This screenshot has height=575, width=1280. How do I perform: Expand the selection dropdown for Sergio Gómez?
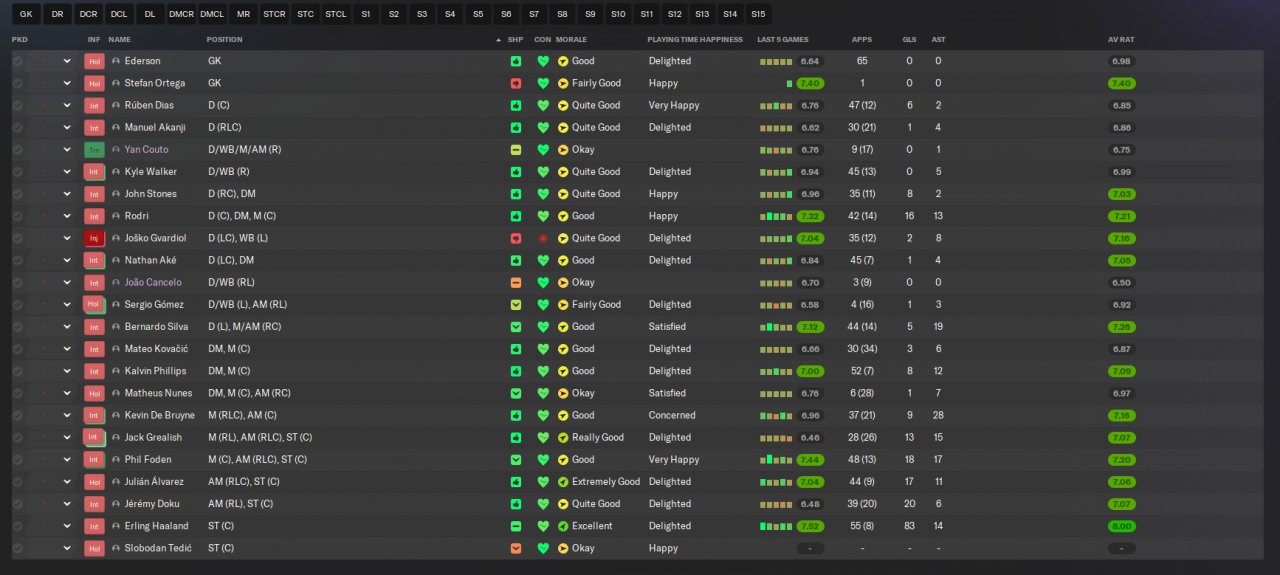67,305
